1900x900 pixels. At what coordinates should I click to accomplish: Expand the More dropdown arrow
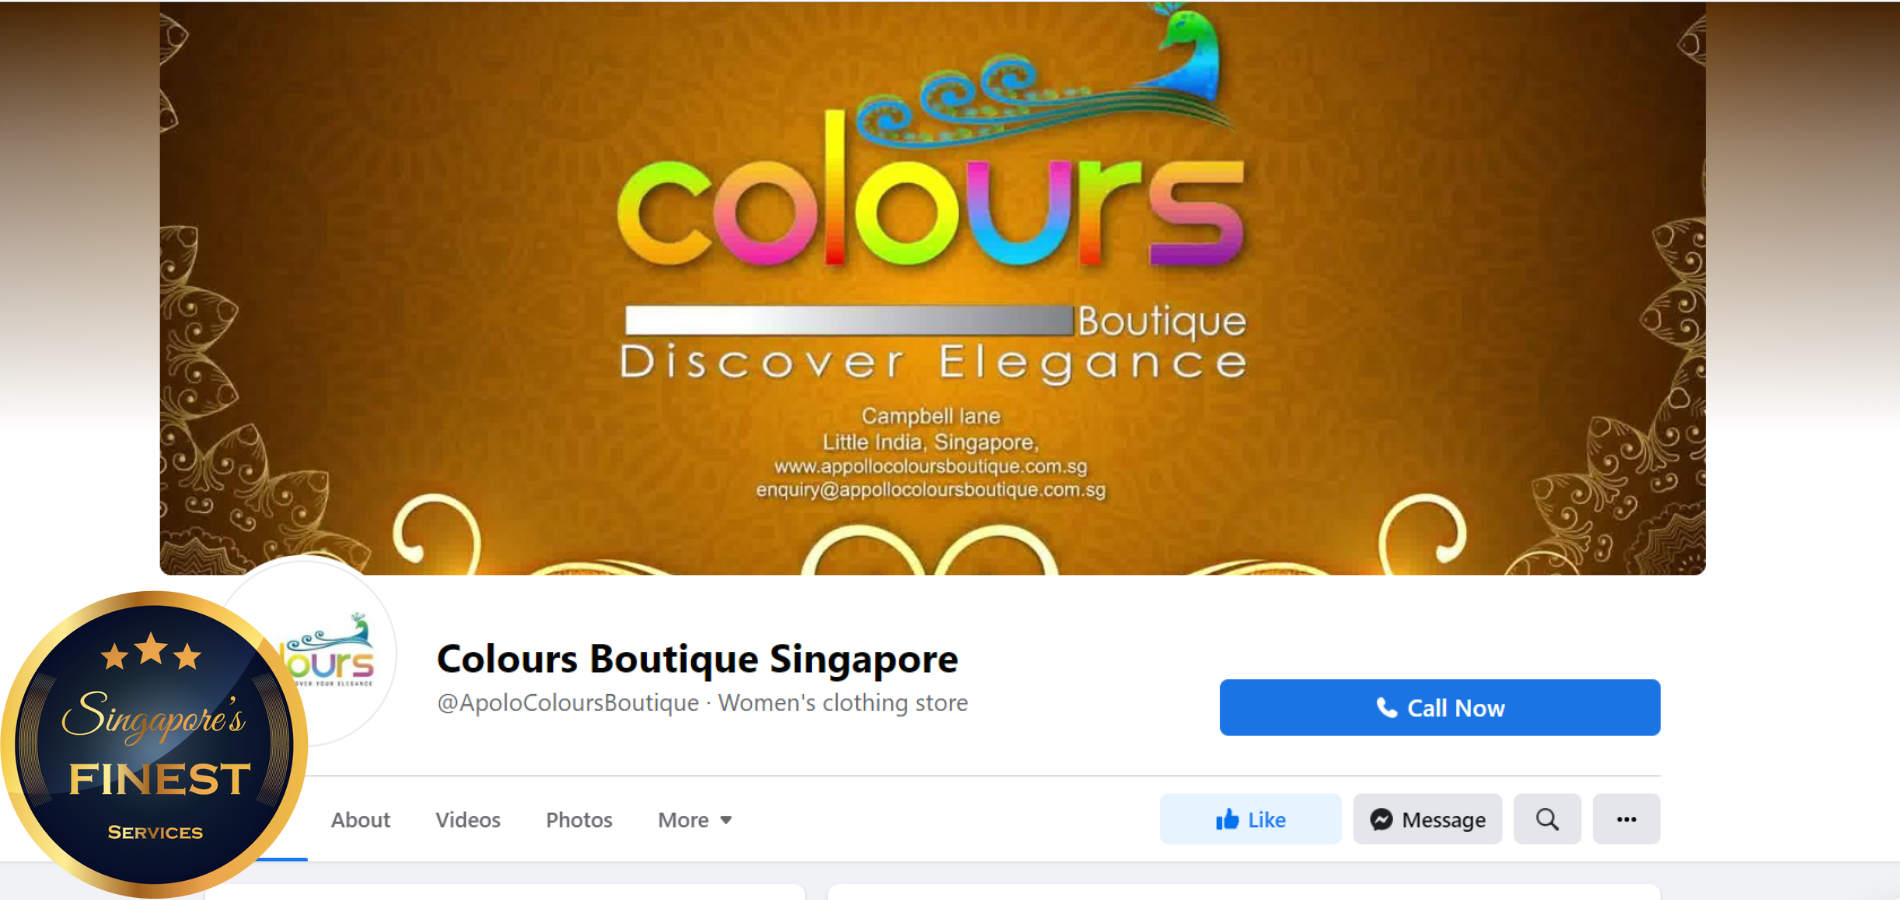(x=726, y=820)
